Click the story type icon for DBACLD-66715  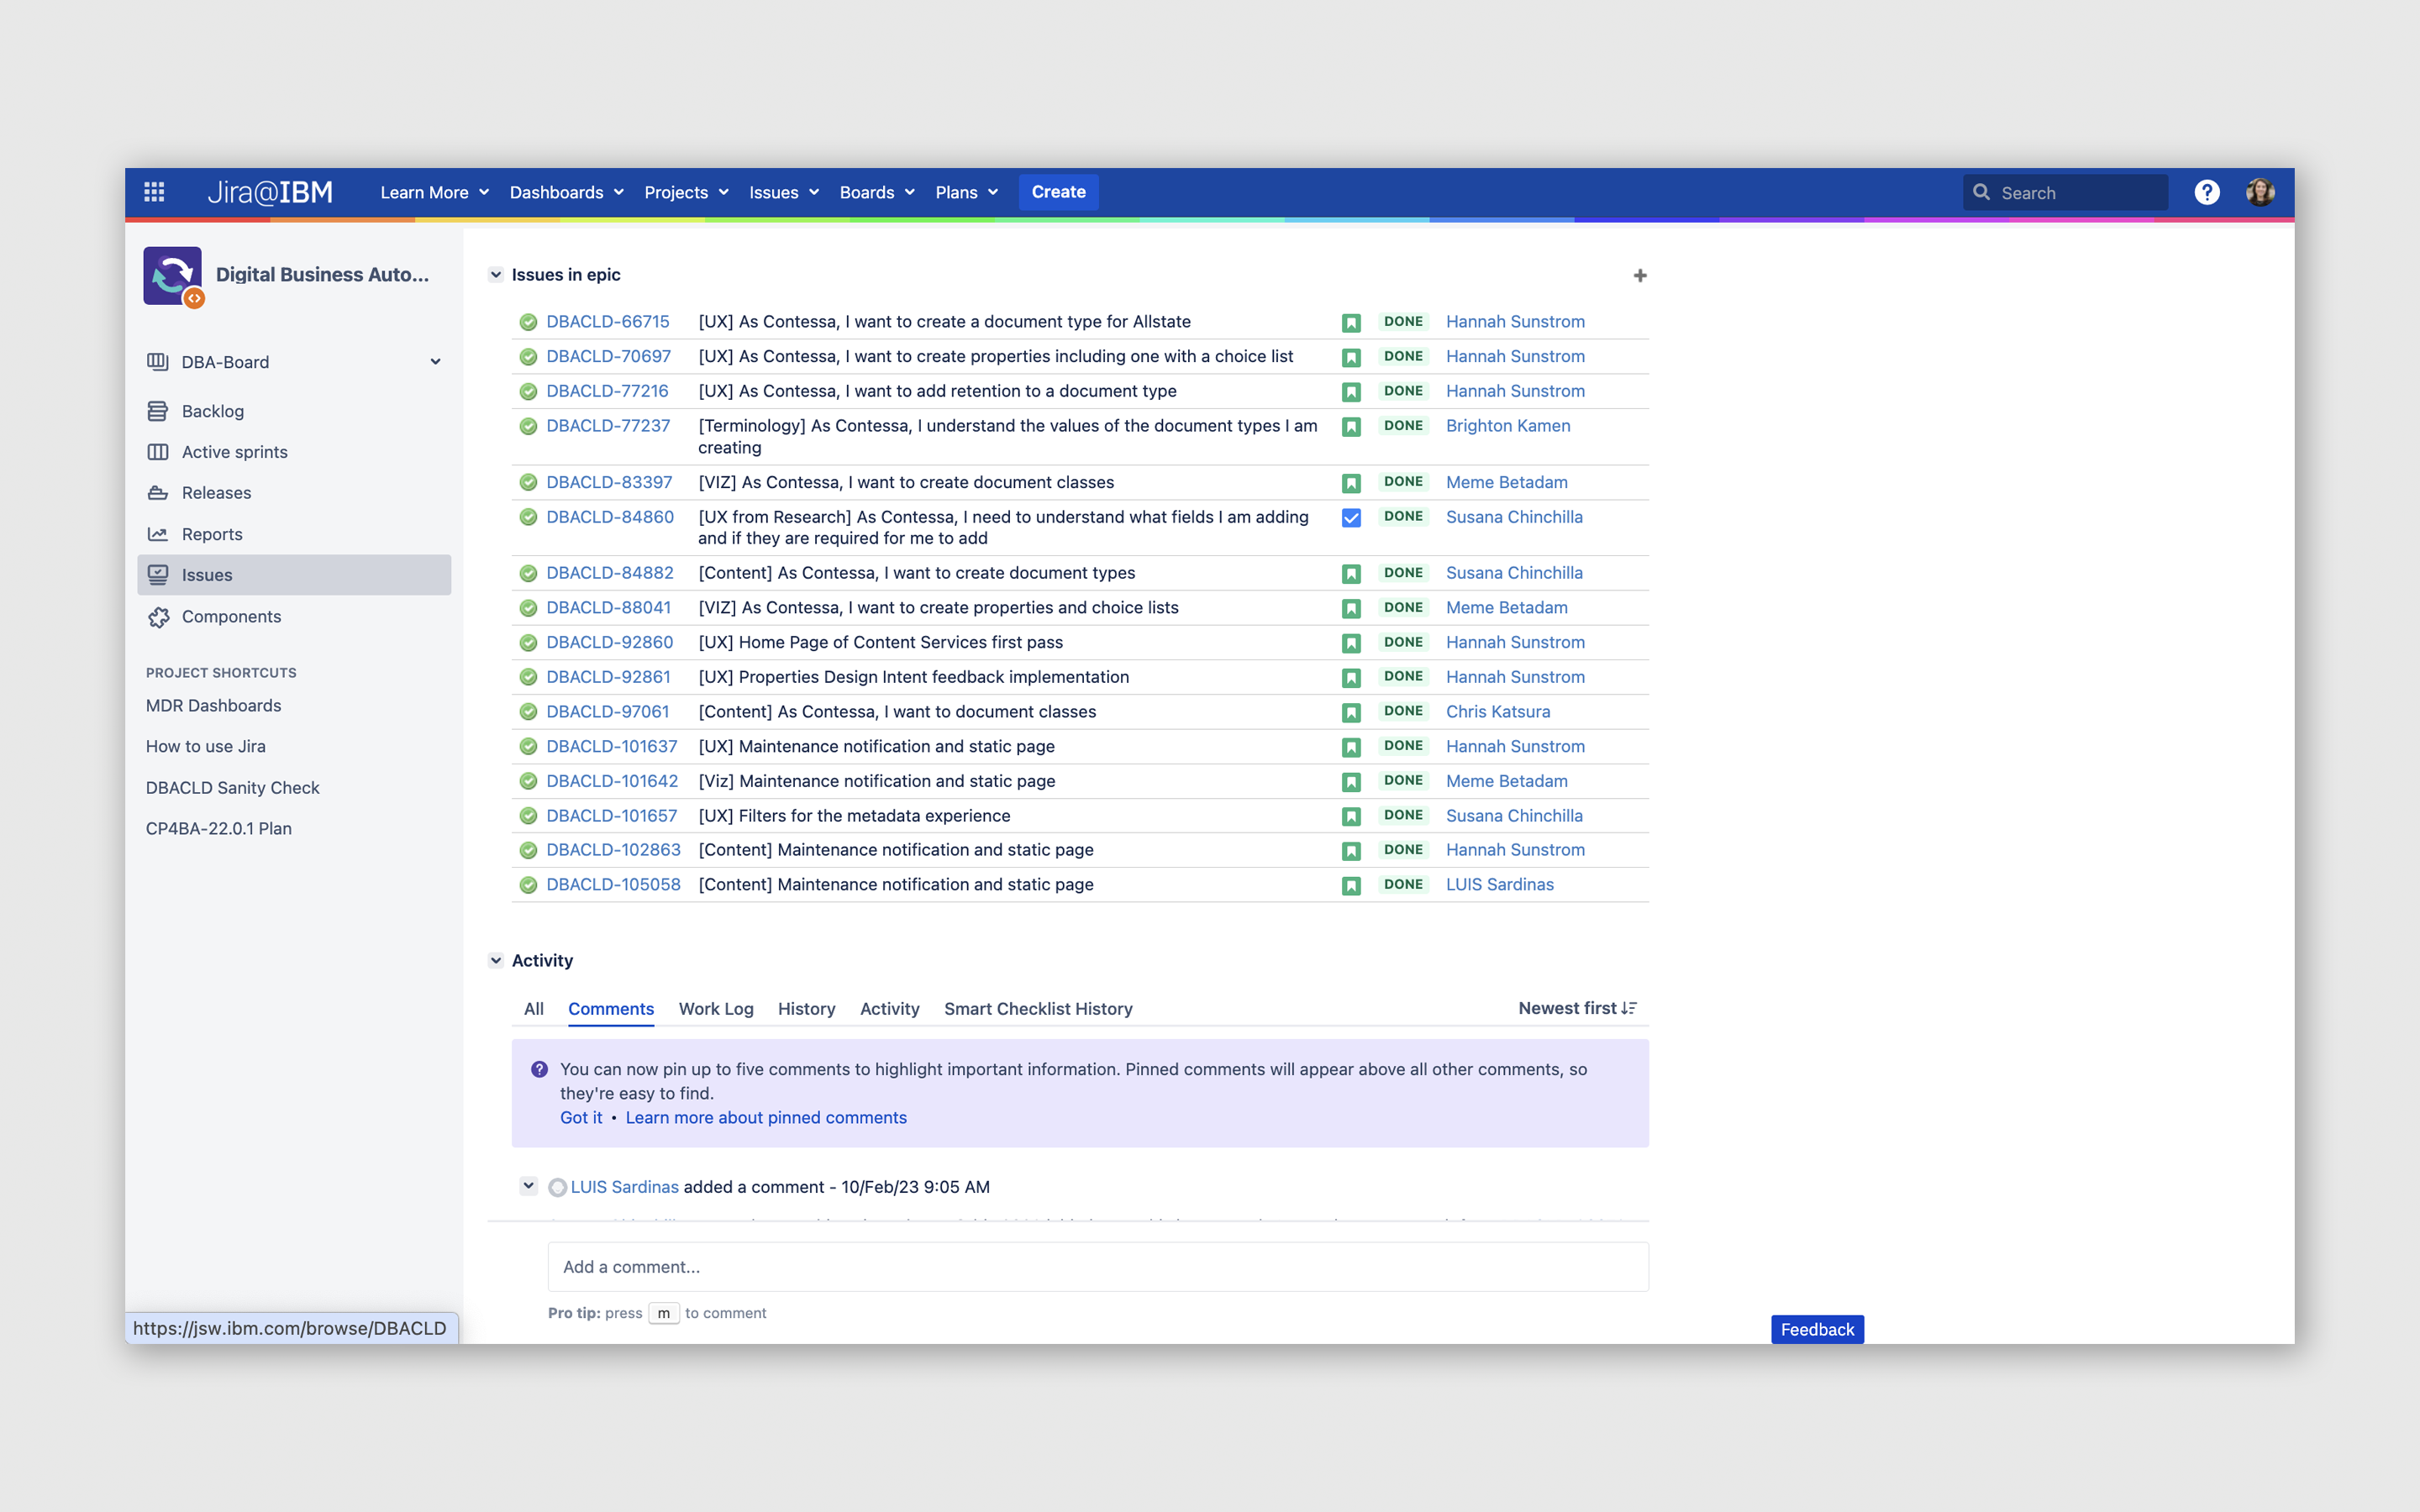pyautogui.click(x=1351, y=322)
